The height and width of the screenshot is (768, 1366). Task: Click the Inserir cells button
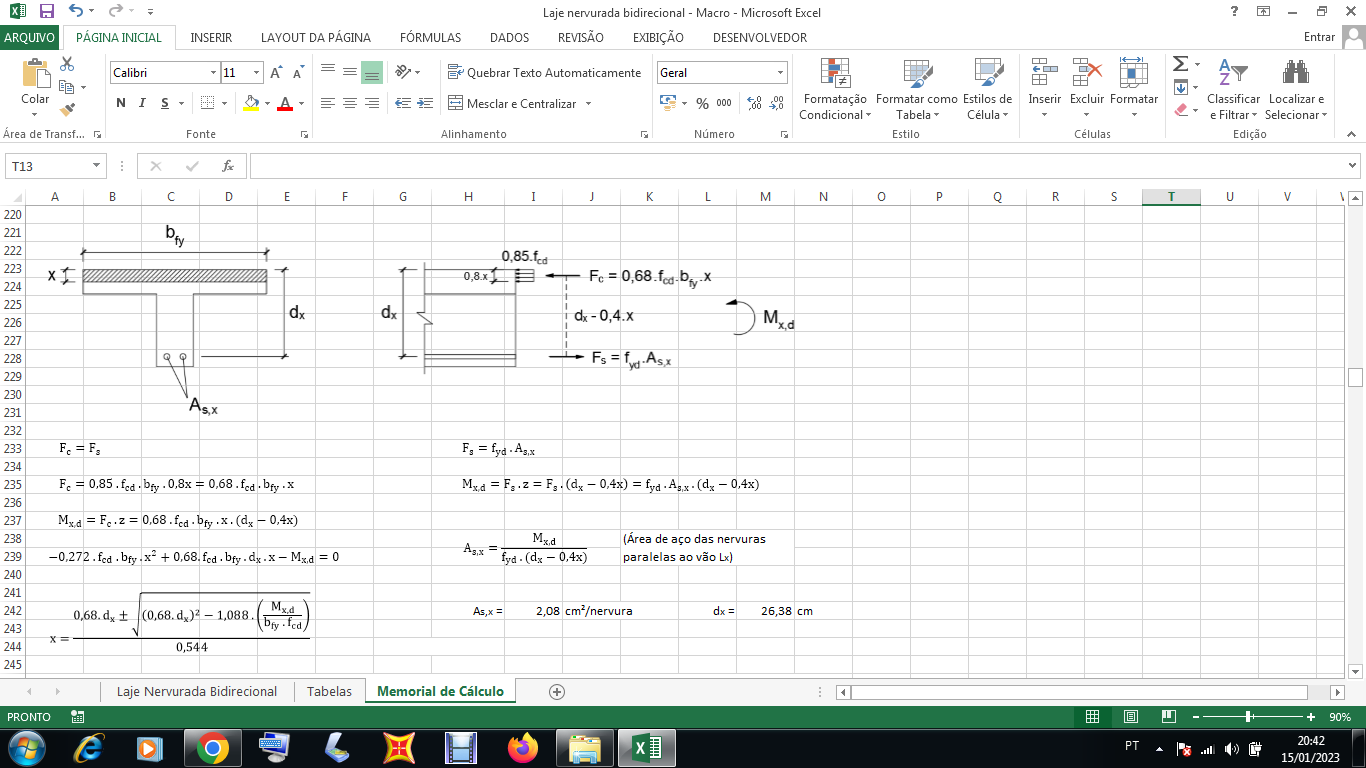tap(1045, 88)
